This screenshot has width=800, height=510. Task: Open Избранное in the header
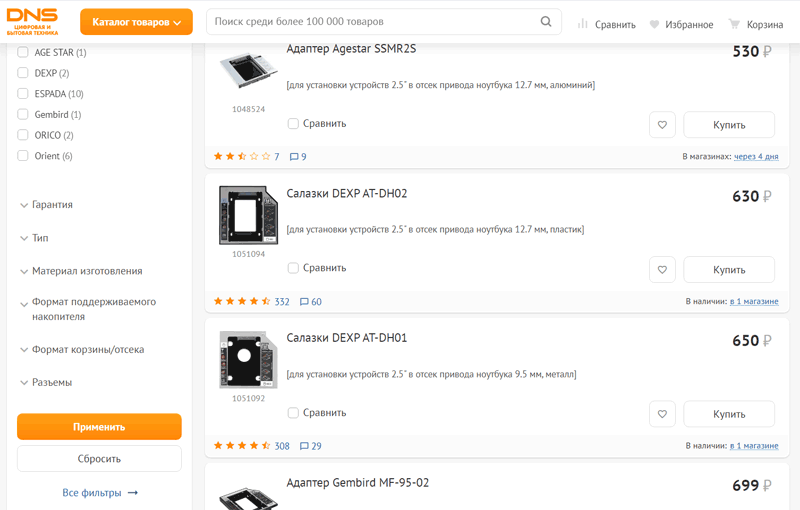[689, 24]
